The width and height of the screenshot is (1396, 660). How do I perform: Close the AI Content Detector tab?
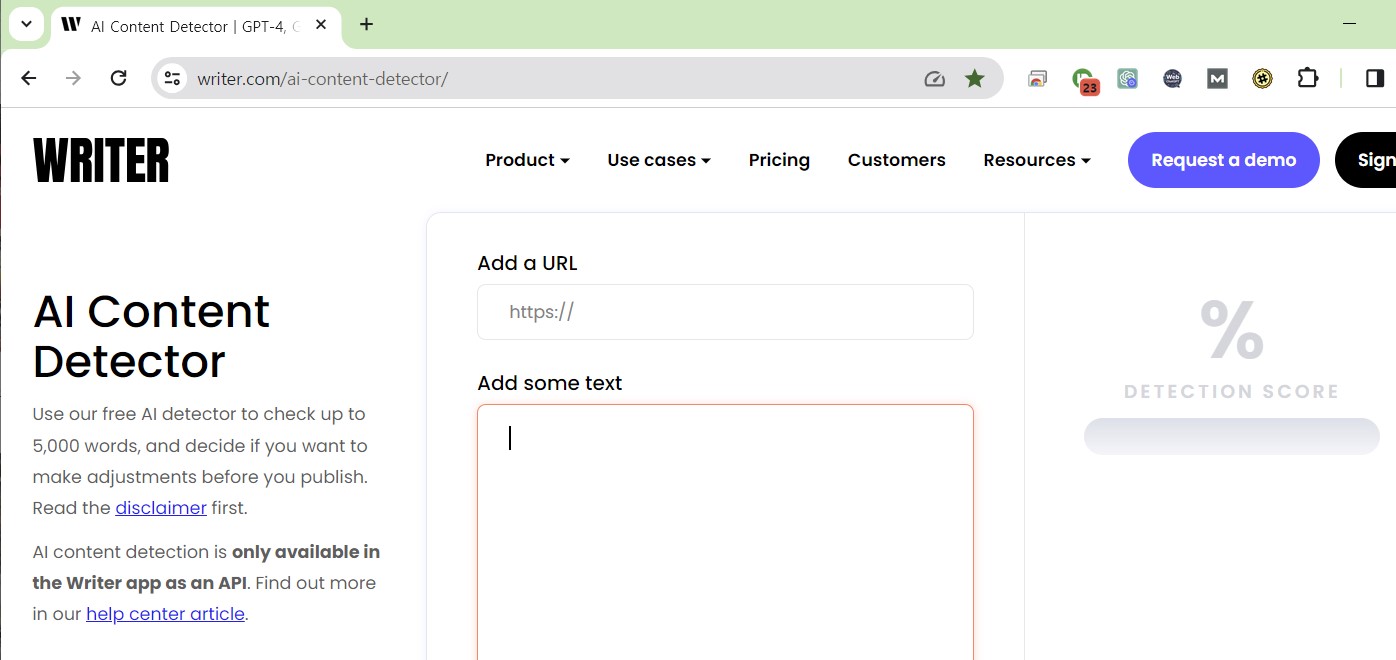tap(321, 25)
